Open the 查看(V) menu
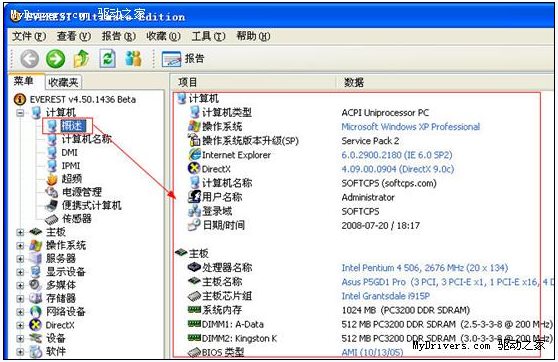 pos(74,36)
